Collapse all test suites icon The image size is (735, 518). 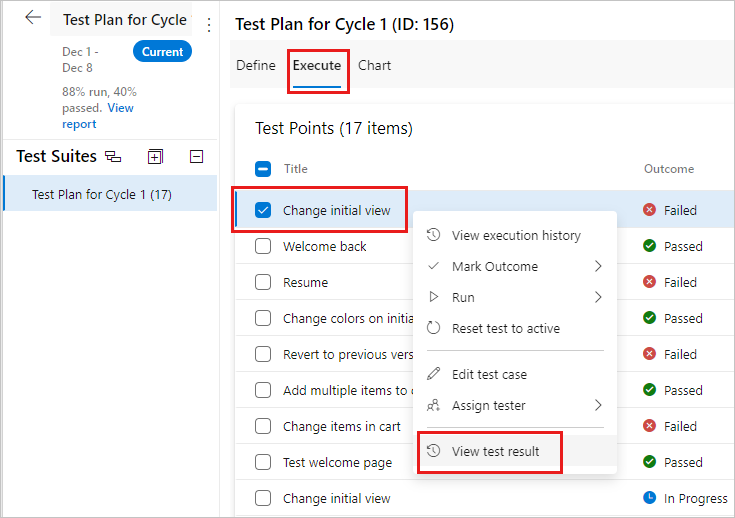197,156
